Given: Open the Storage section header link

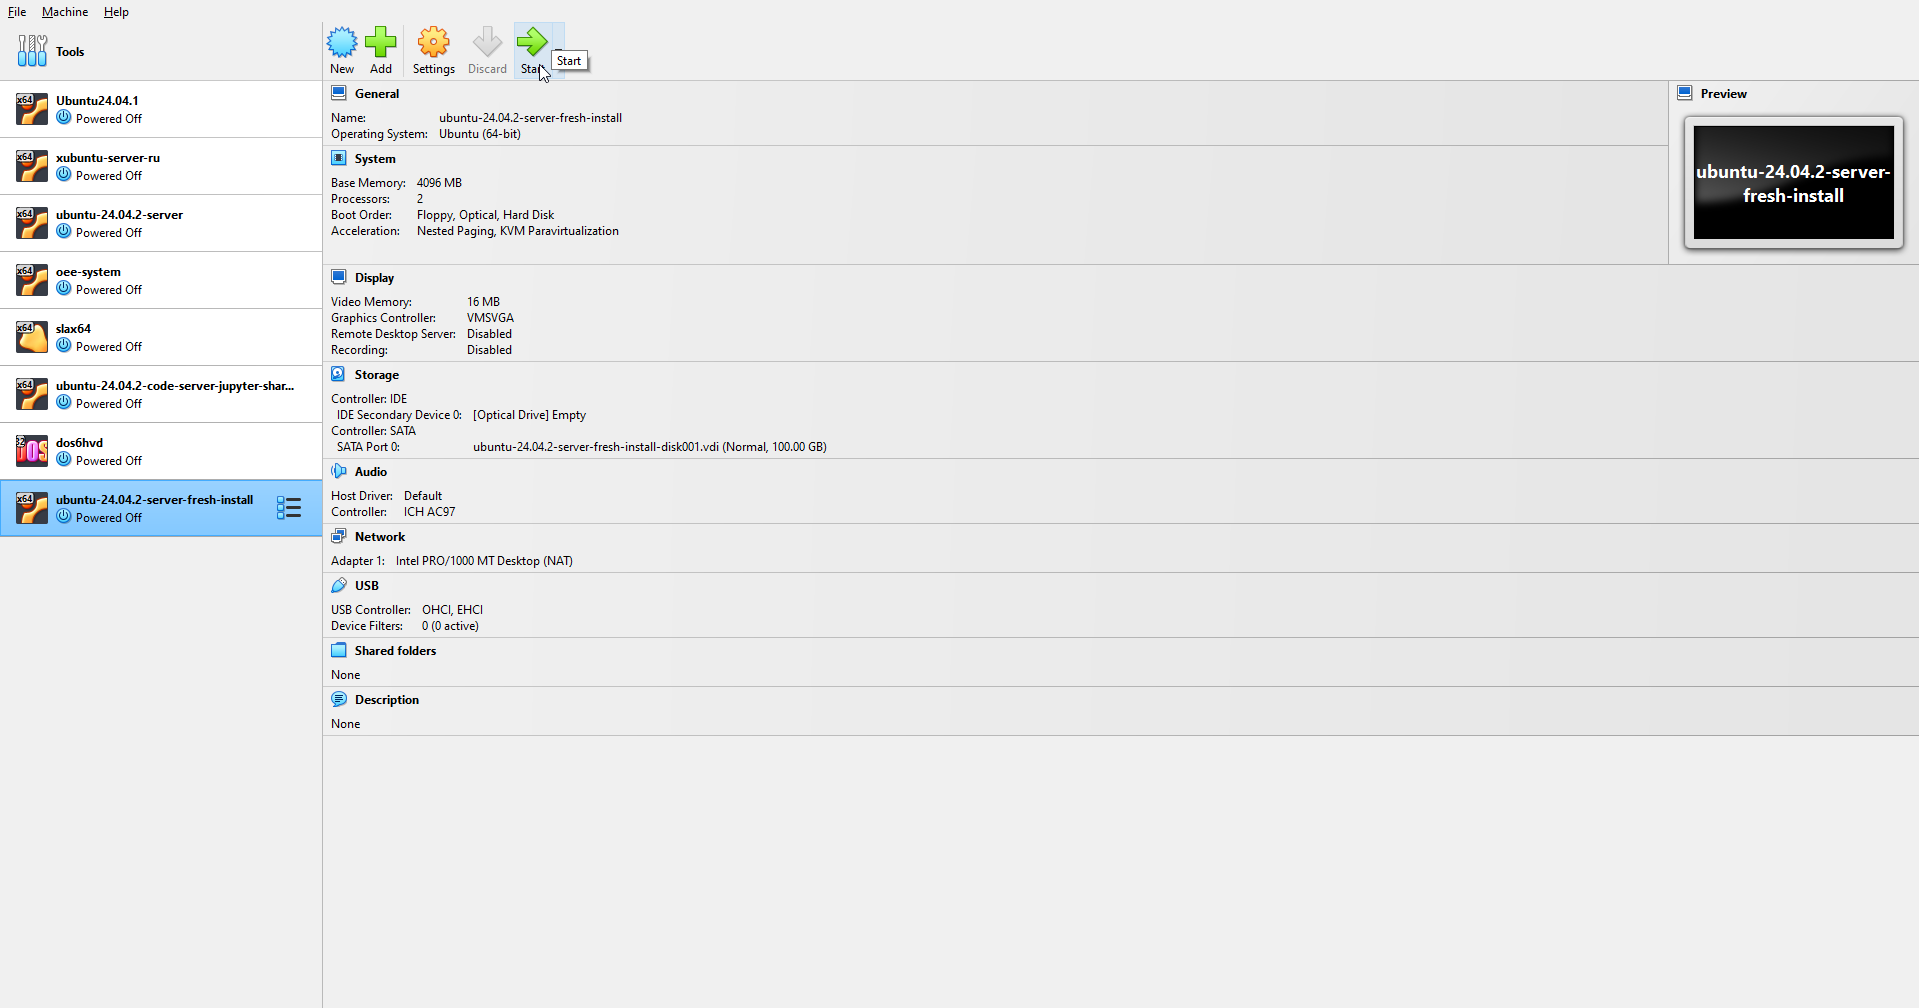Looking at the screenshot, I should pos(376,375).
